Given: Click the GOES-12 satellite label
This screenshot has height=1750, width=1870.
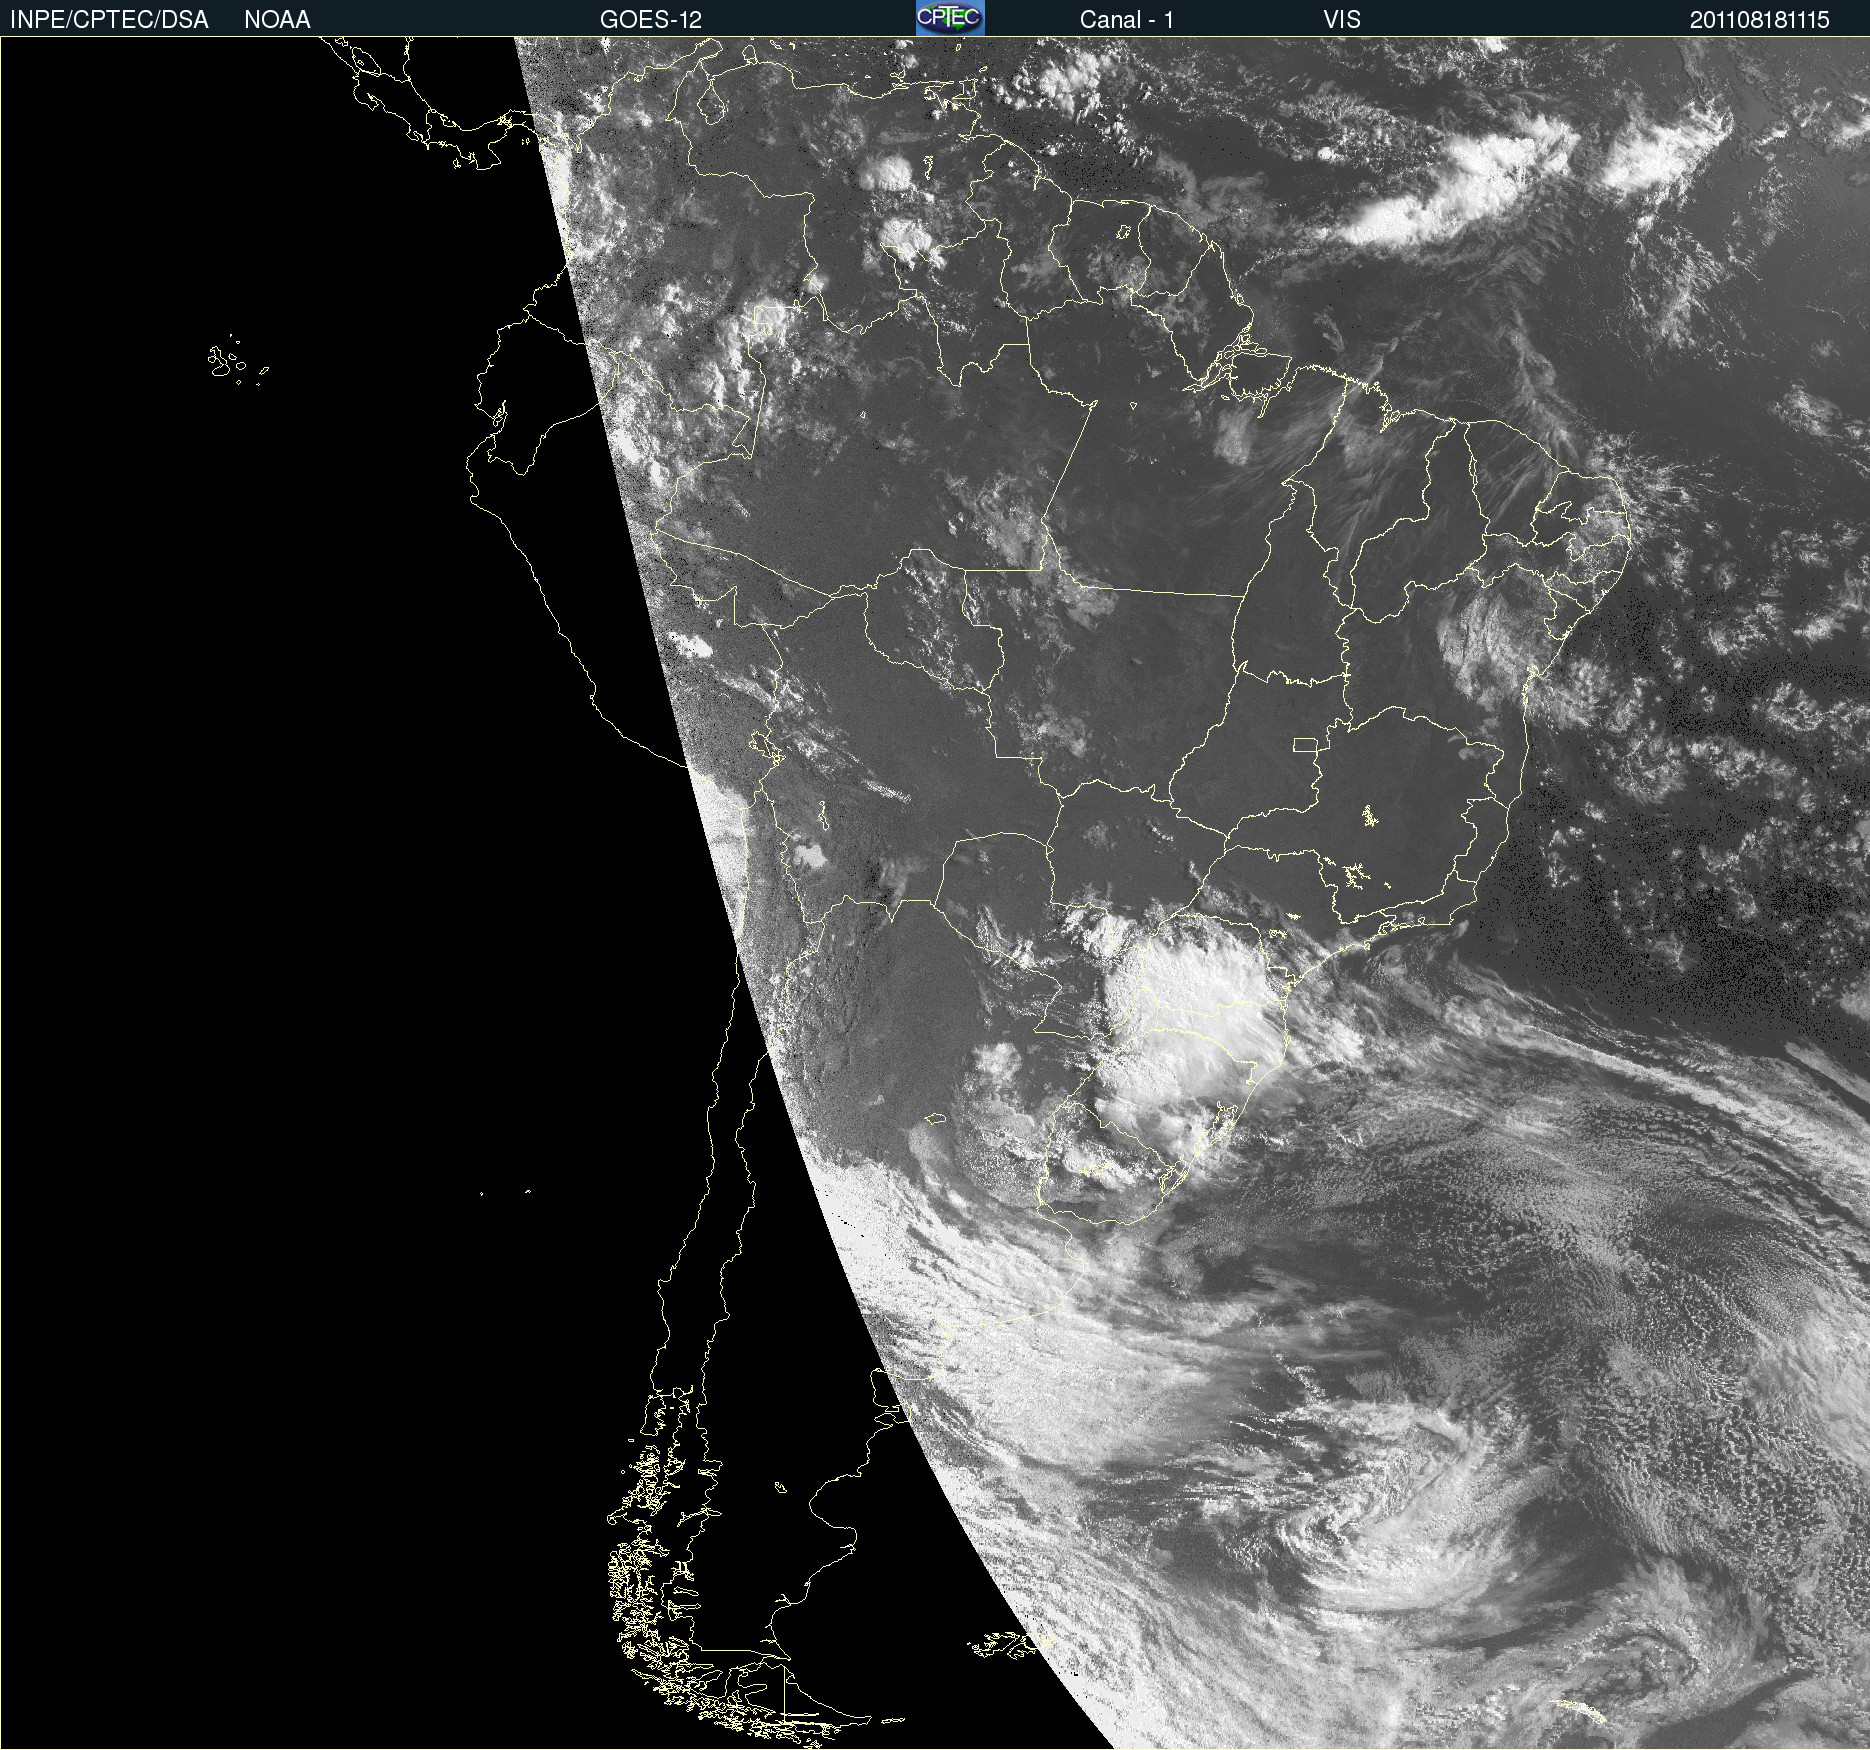Looking at the screenshot, I should (x=651, y=20).
